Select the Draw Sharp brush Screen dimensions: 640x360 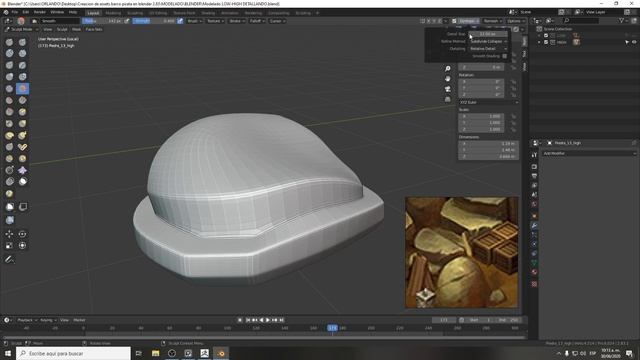click(22, 42)
